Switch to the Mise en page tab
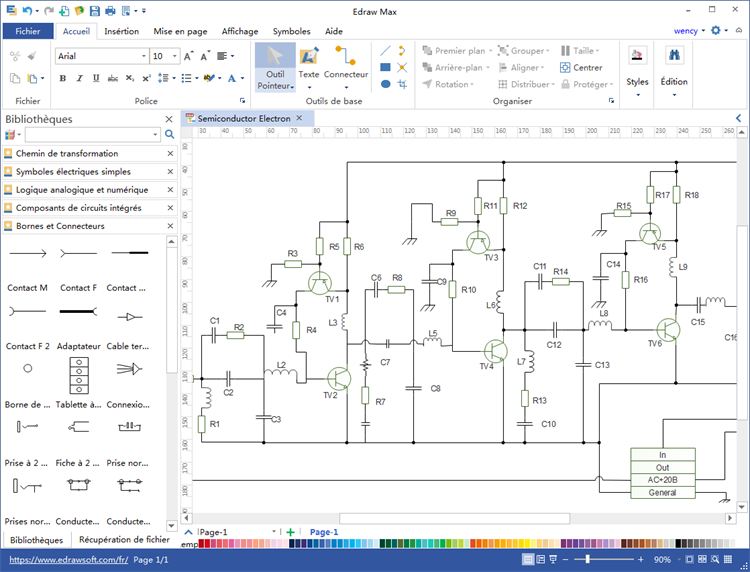This screenshot has width=750, height=572. (180, 31)
